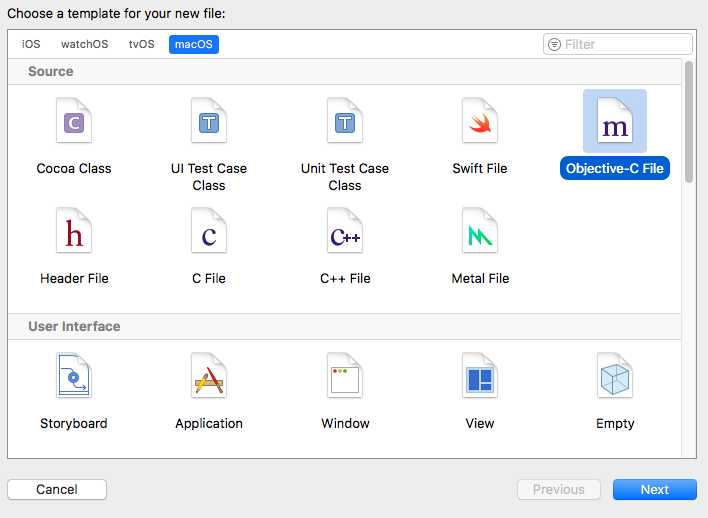Image resolution: width=708 pixels, height=518 pixels.
Task: Choose the View template icon
Action: pyautogui.click(x=480, y=375)
